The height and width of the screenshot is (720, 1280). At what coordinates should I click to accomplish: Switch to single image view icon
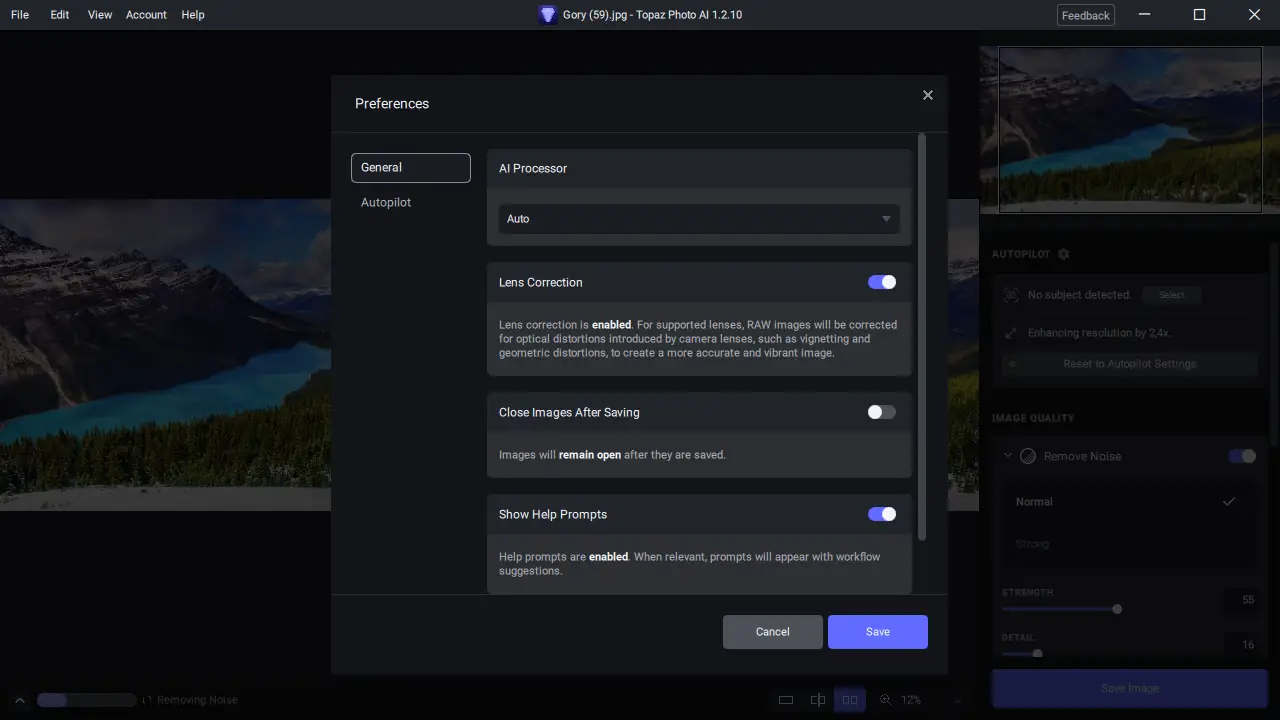(786, 700)
